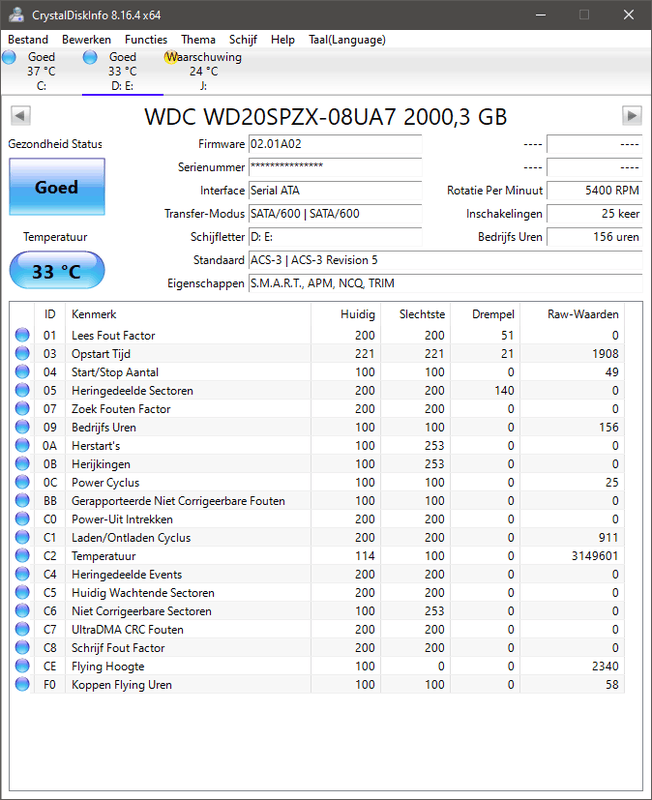652x800 pixels.
Task: Click the Eigenschappen S.M.A.R.T. field
Action: pos(445,283)
